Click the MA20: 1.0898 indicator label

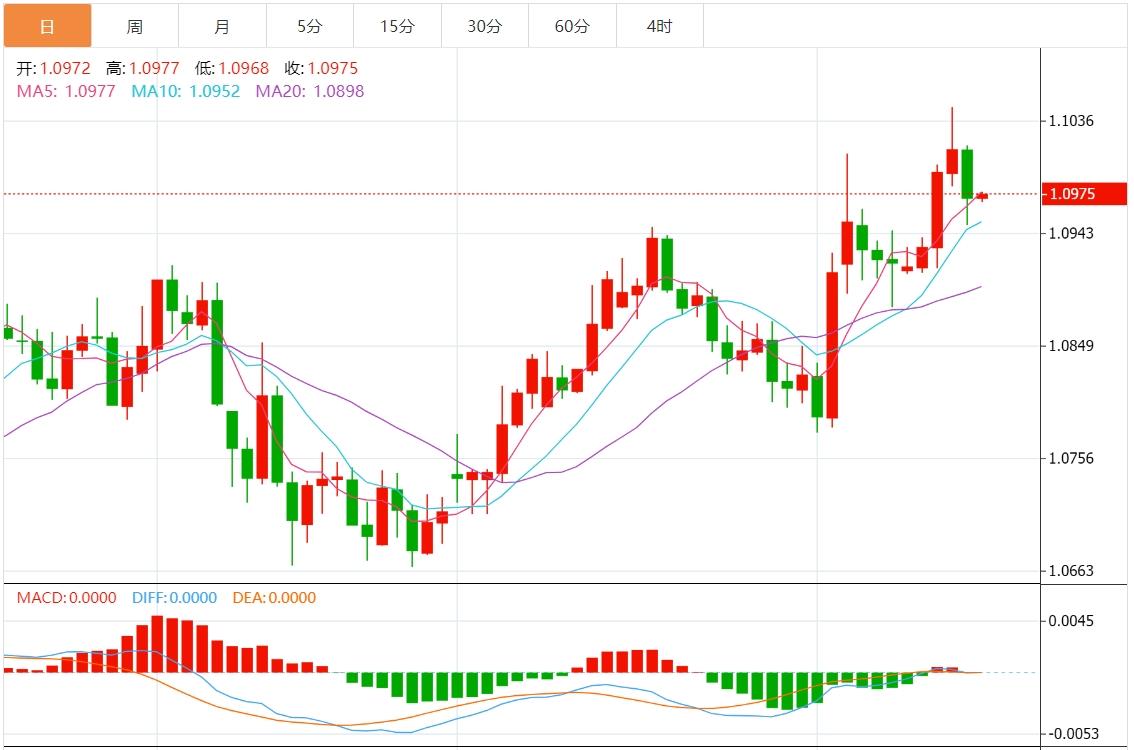[x=310, y=91]
